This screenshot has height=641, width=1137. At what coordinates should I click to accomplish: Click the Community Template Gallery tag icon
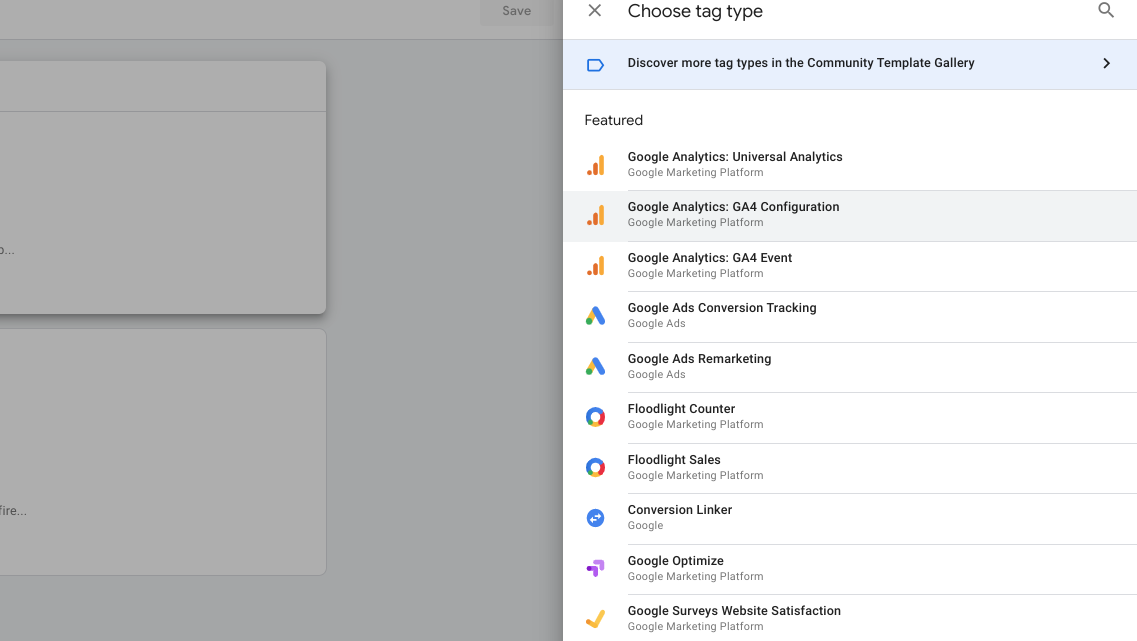click(595, 65)
